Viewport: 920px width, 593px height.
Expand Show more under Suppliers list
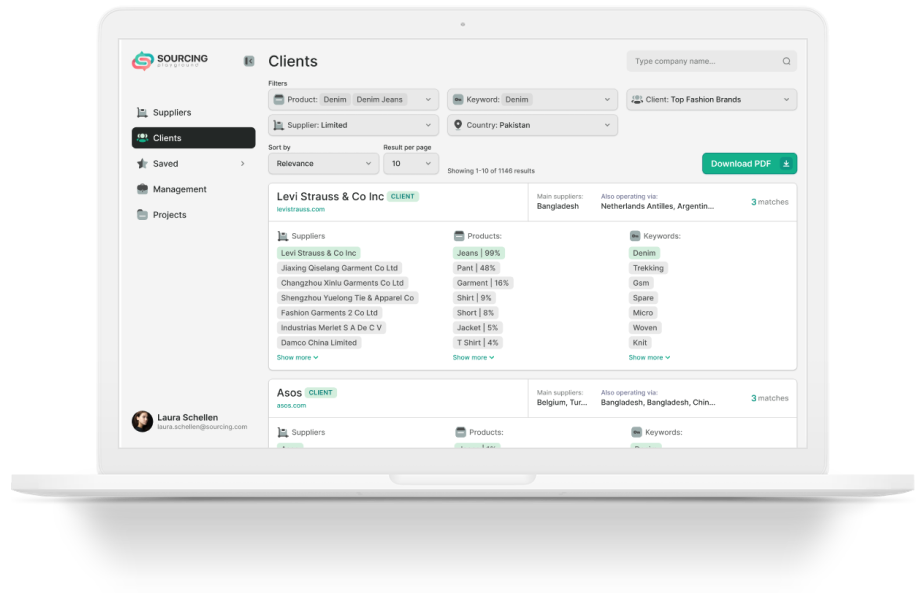click(x=297, y=357)
